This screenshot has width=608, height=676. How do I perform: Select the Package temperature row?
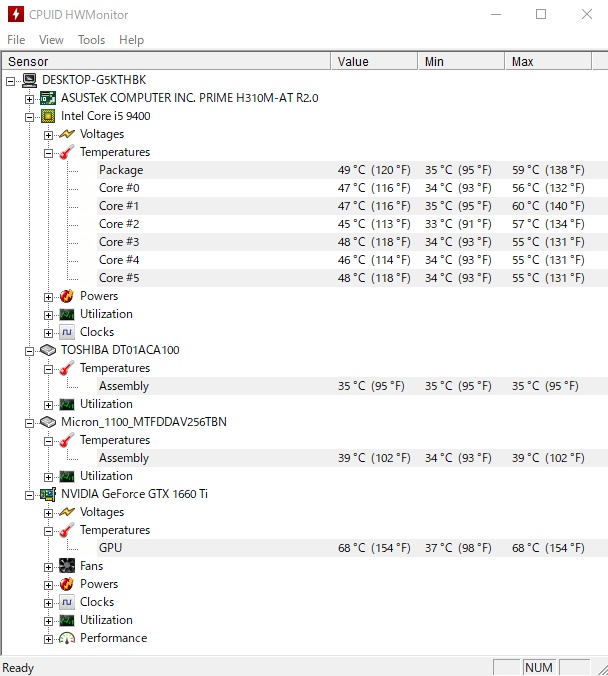[x=352, y=170]
